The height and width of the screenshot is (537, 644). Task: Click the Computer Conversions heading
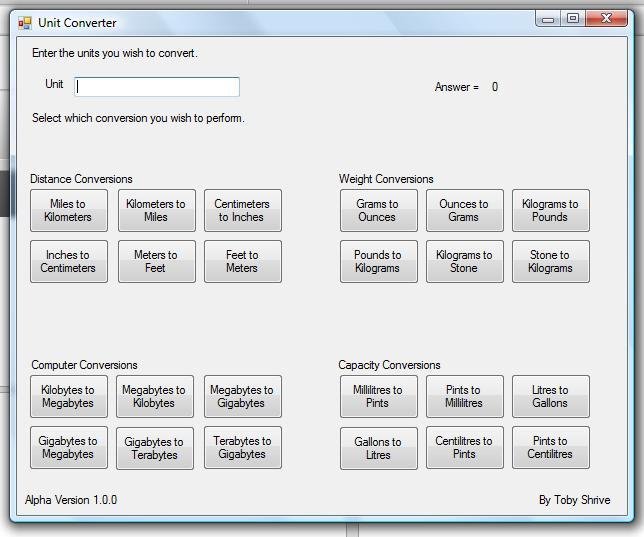point(84,365)
